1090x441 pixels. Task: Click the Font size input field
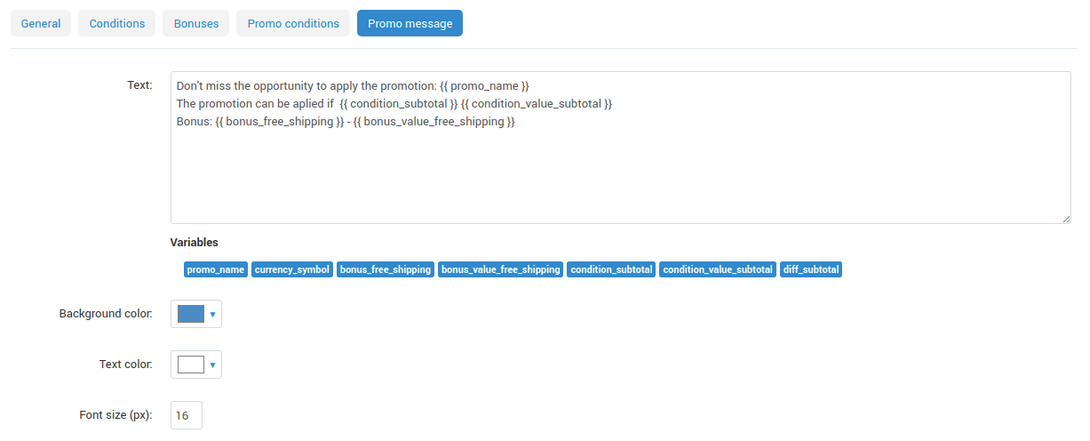click(x=186, y=415)
